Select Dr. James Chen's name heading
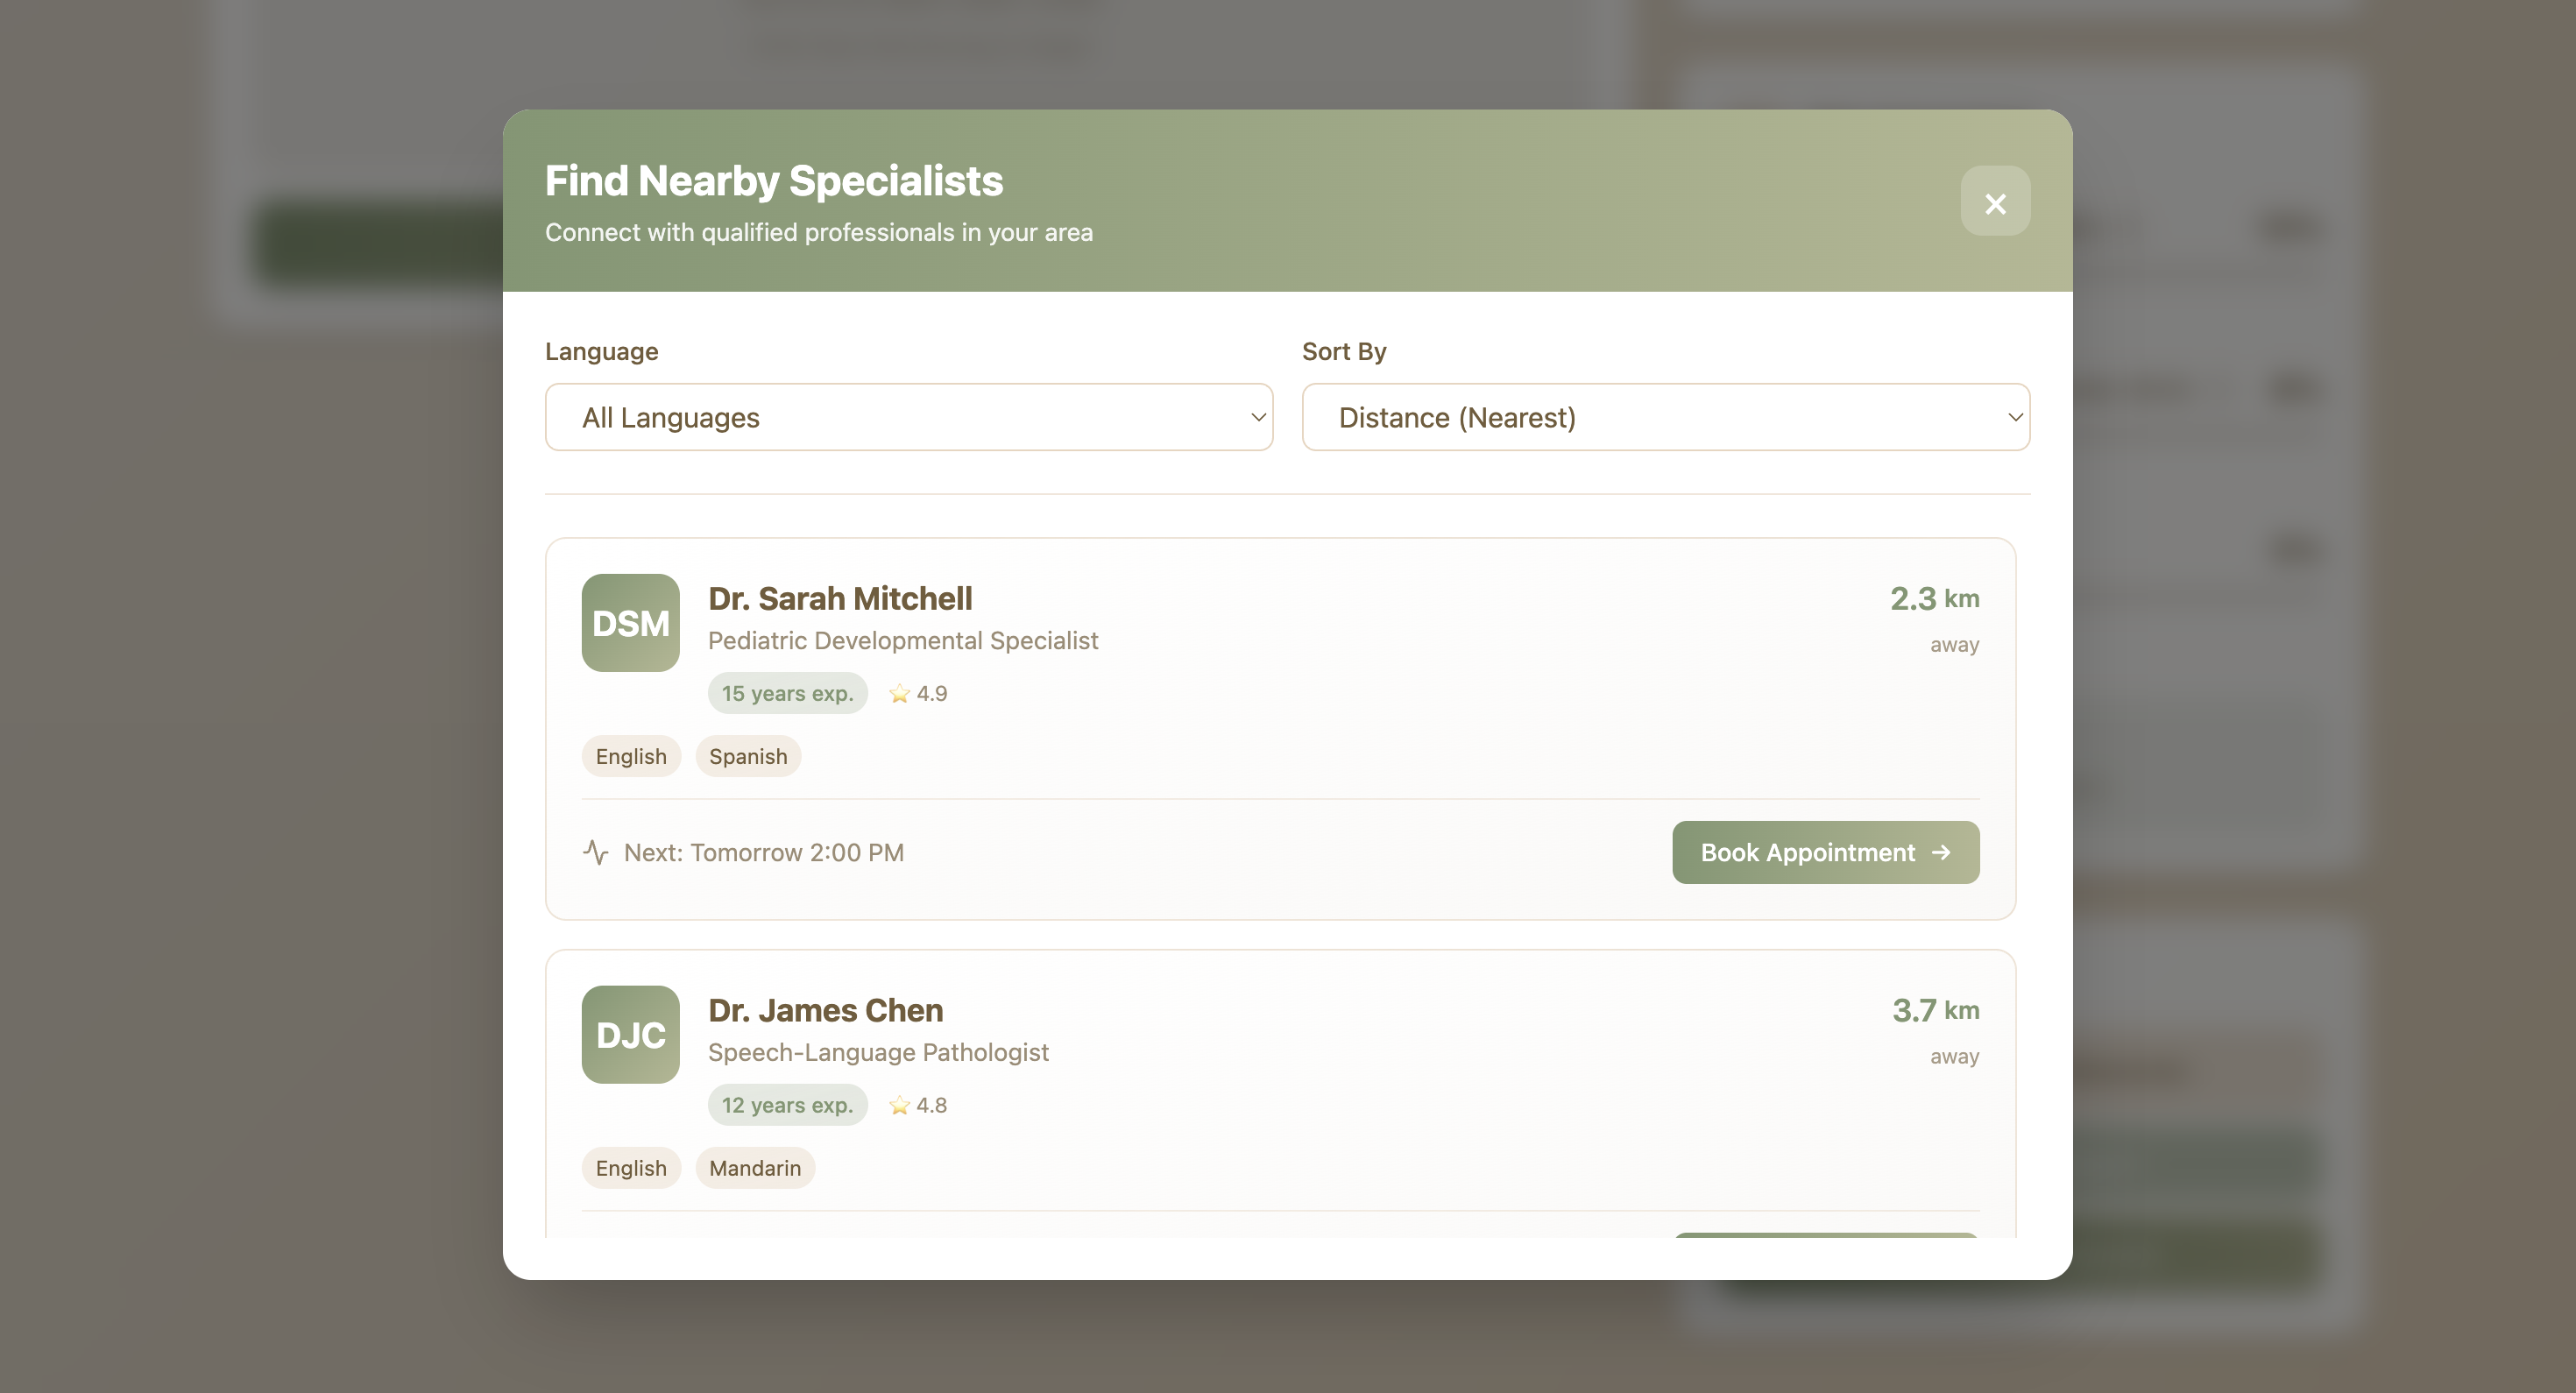 point(825,1011)
